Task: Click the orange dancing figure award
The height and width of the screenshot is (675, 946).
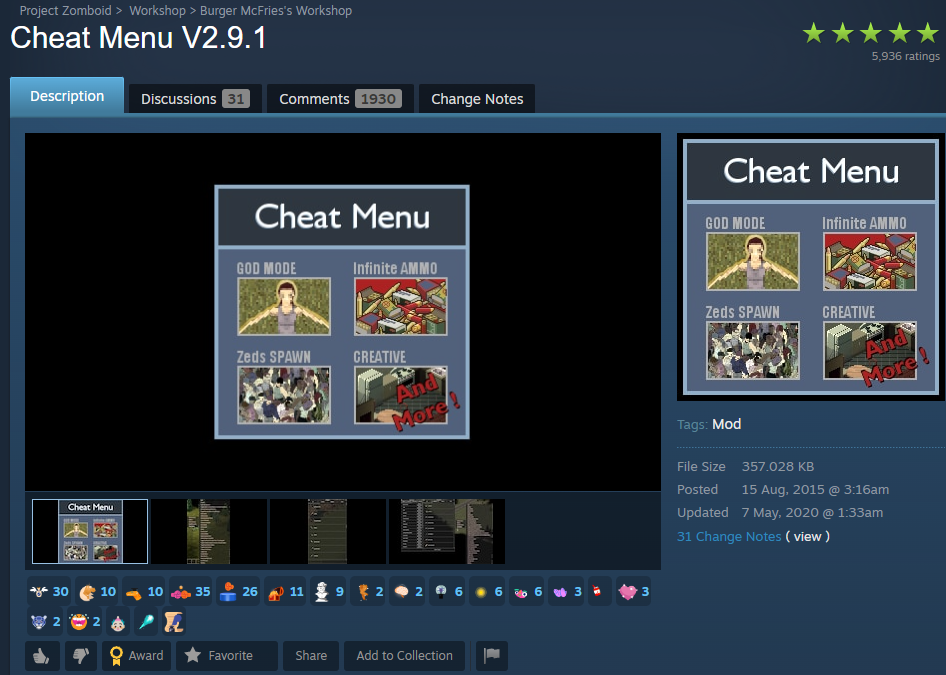Action: 369,592
